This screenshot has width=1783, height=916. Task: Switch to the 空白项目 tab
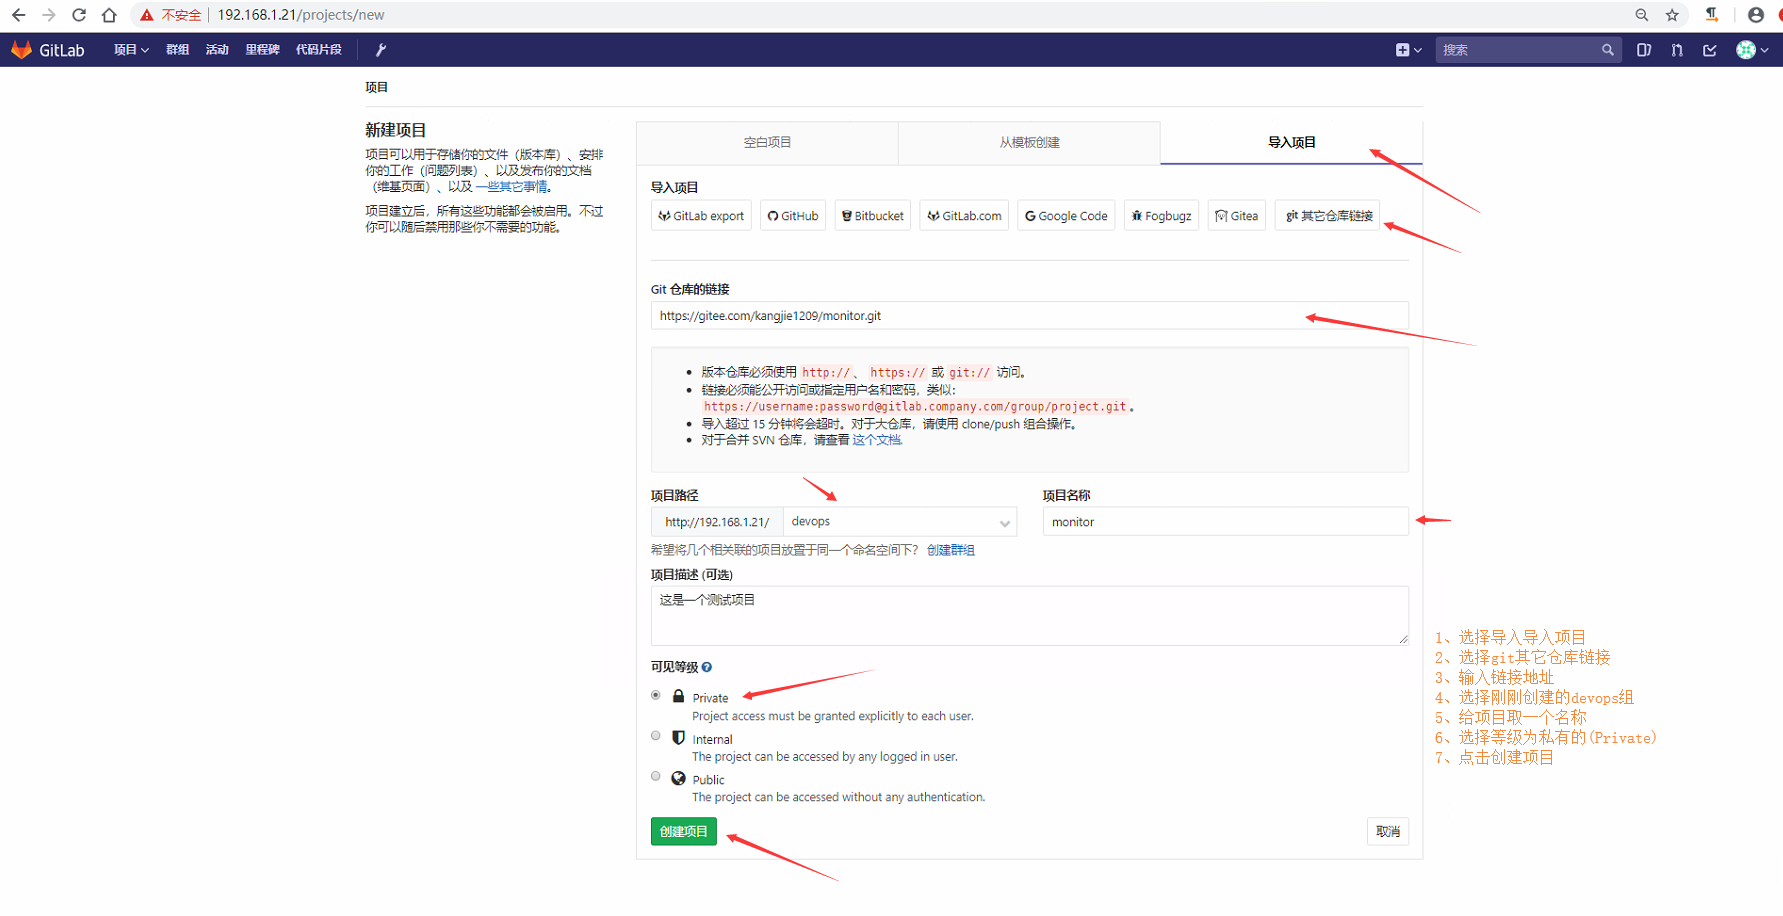767,142
